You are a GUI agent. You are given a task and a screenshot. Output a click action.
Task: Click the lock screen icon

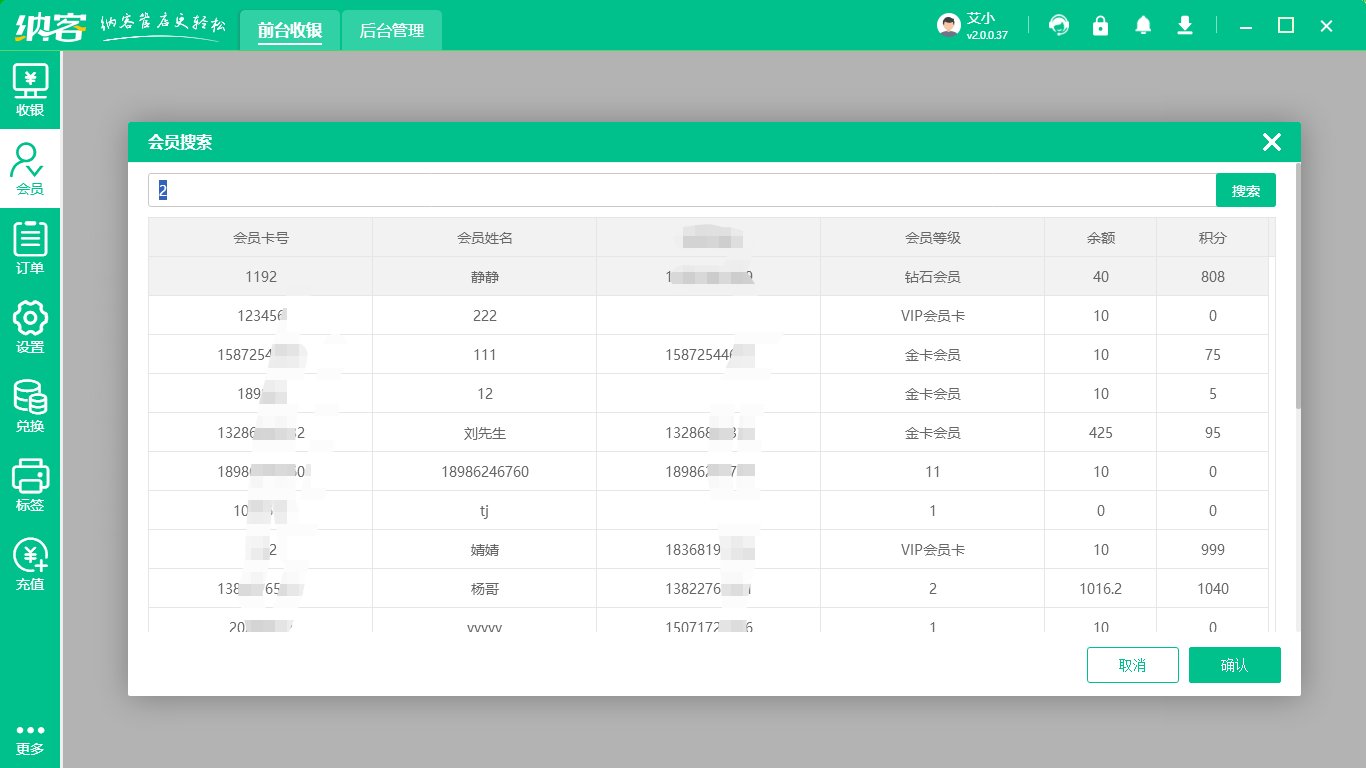point(1101,26)
